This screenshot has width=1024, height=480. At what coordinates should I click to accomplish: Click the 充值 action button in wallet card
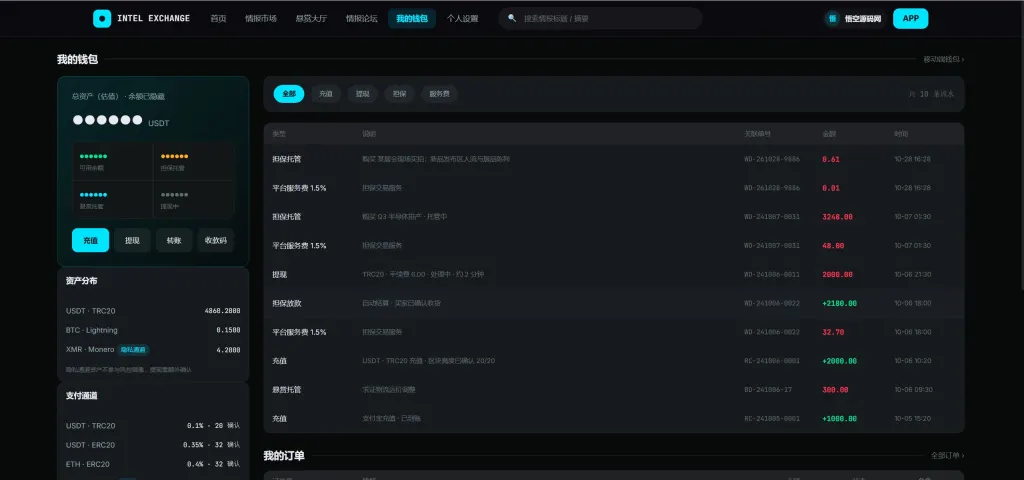[90, 240]
